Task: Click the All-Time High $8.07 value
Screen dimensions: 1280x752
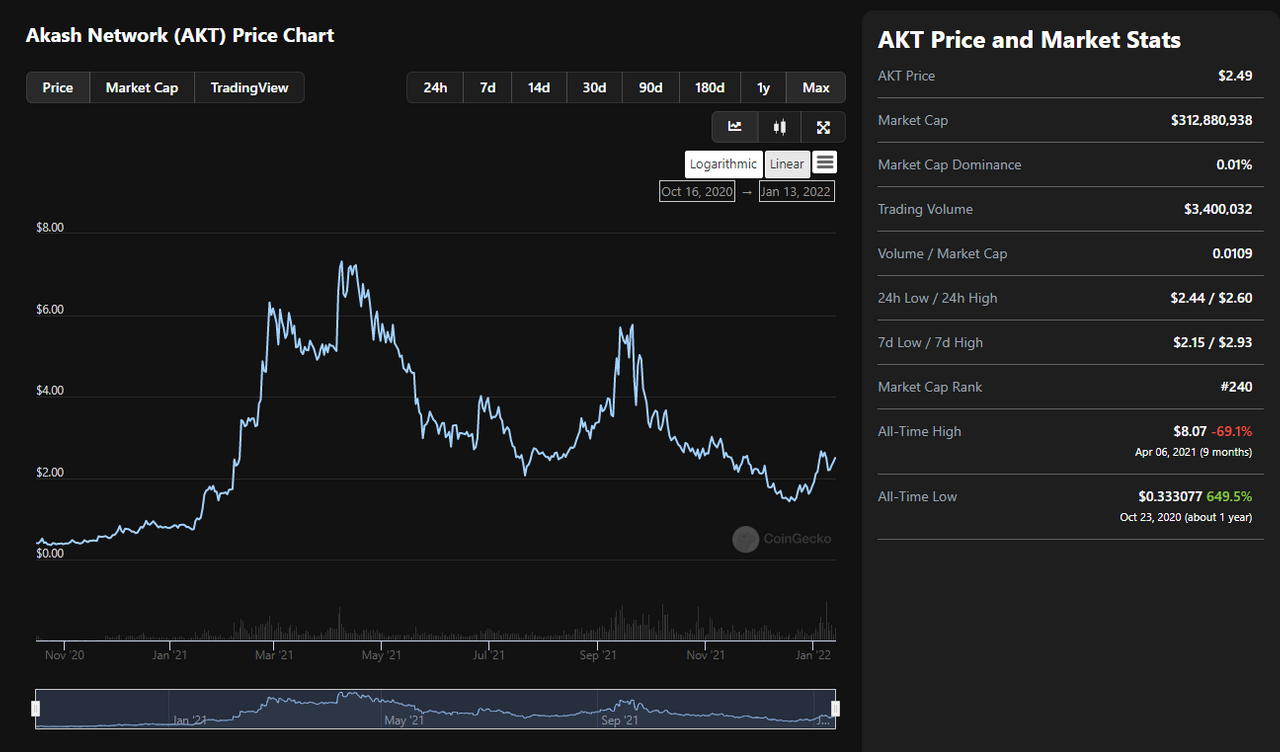Action: point(1189,431)
